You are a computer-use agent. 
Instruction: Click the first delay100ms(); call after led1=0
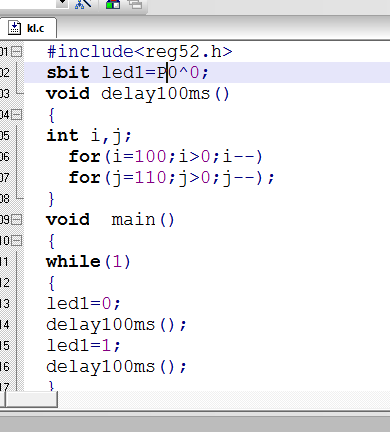tap(116, 325)
